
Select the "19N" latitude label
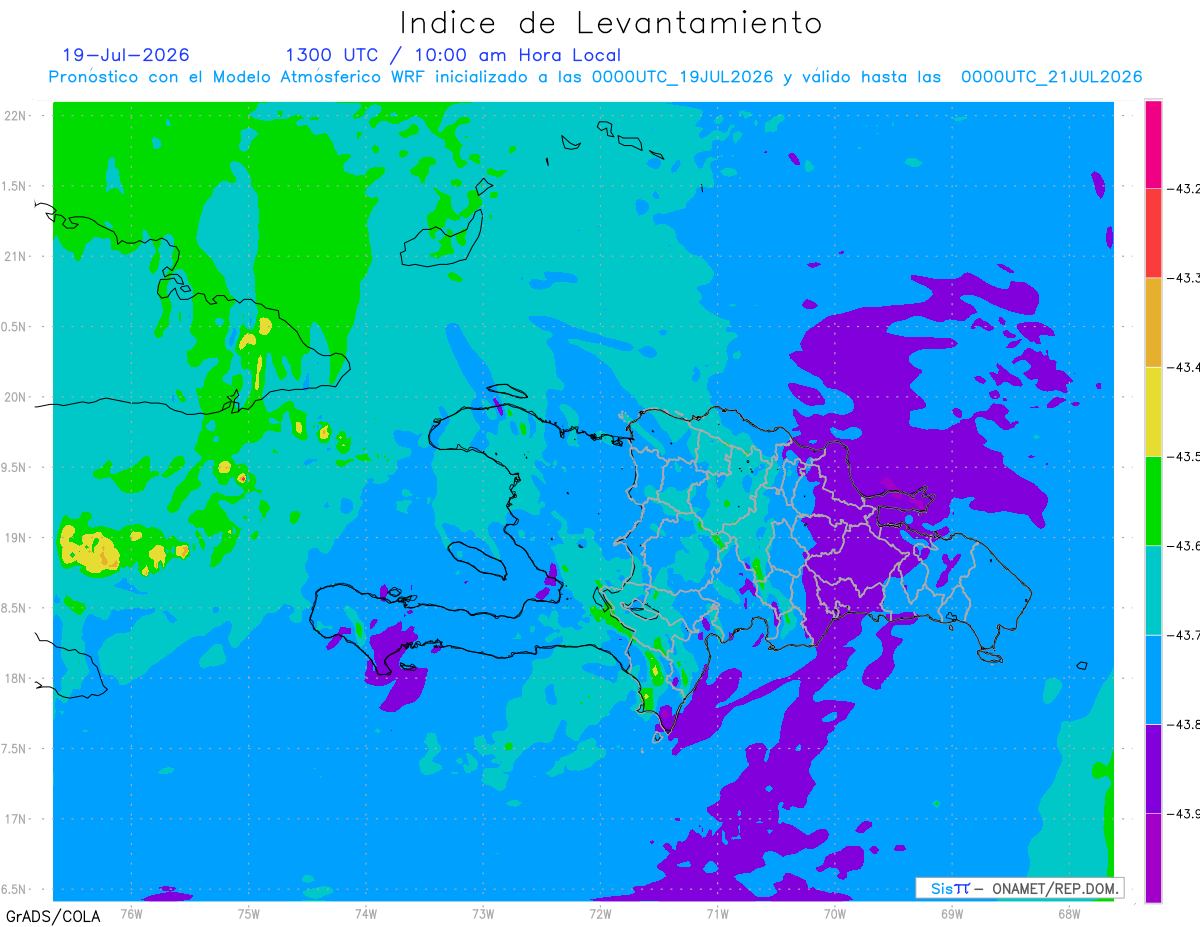15,537
